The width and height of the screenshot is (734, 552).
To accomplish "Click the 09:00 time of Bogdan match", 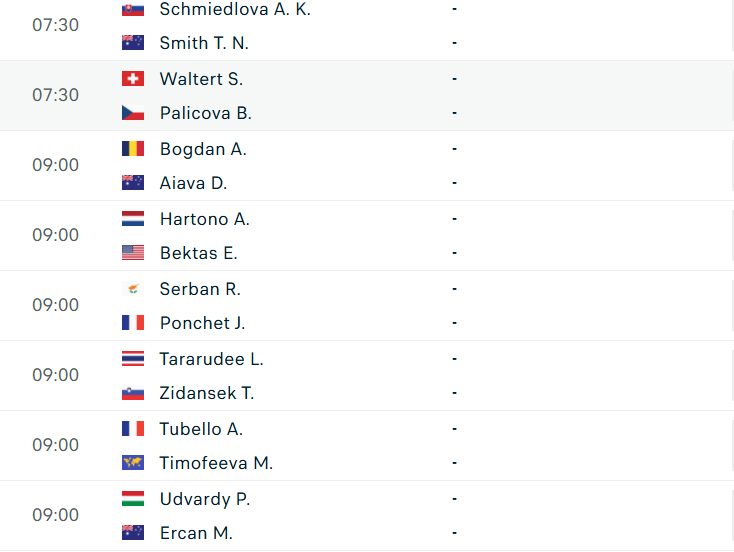I will click(55, 165).
